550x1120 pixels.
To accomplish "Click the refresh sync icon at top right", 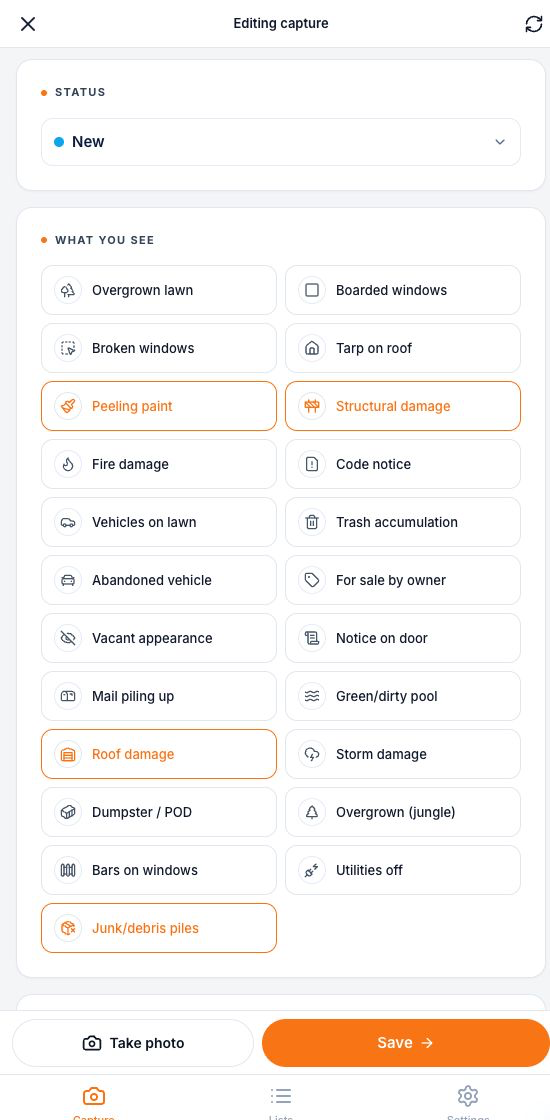I will point(534,24).
